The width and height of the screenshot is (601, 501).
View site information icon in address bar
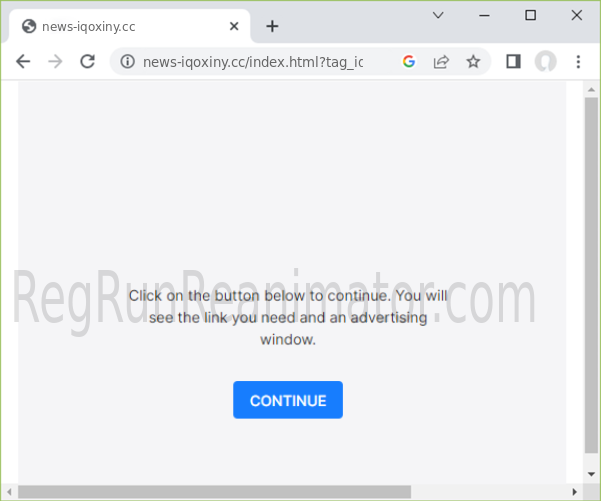coord(127,62)
